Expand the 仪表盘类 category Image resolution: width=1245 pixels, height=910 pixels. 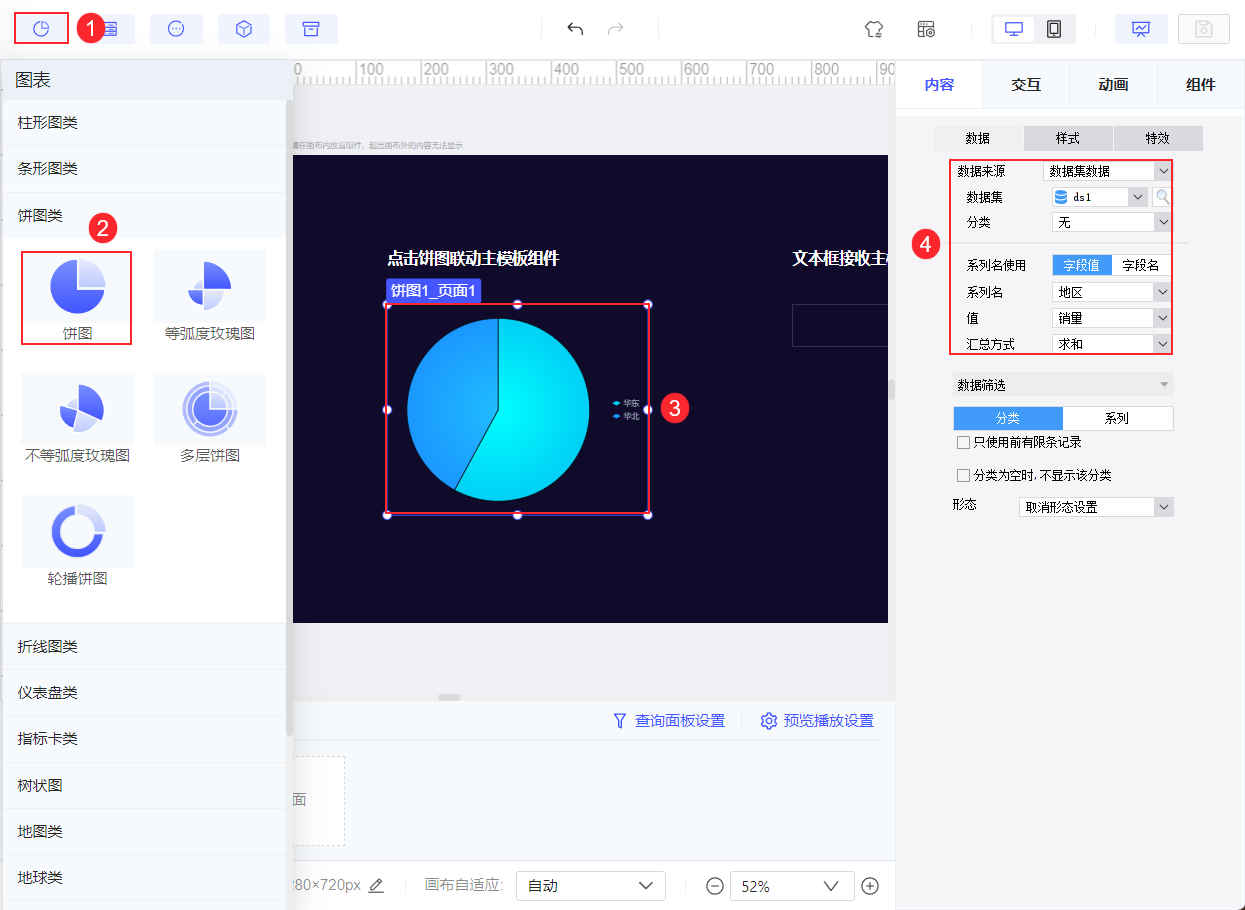point(145,693)
